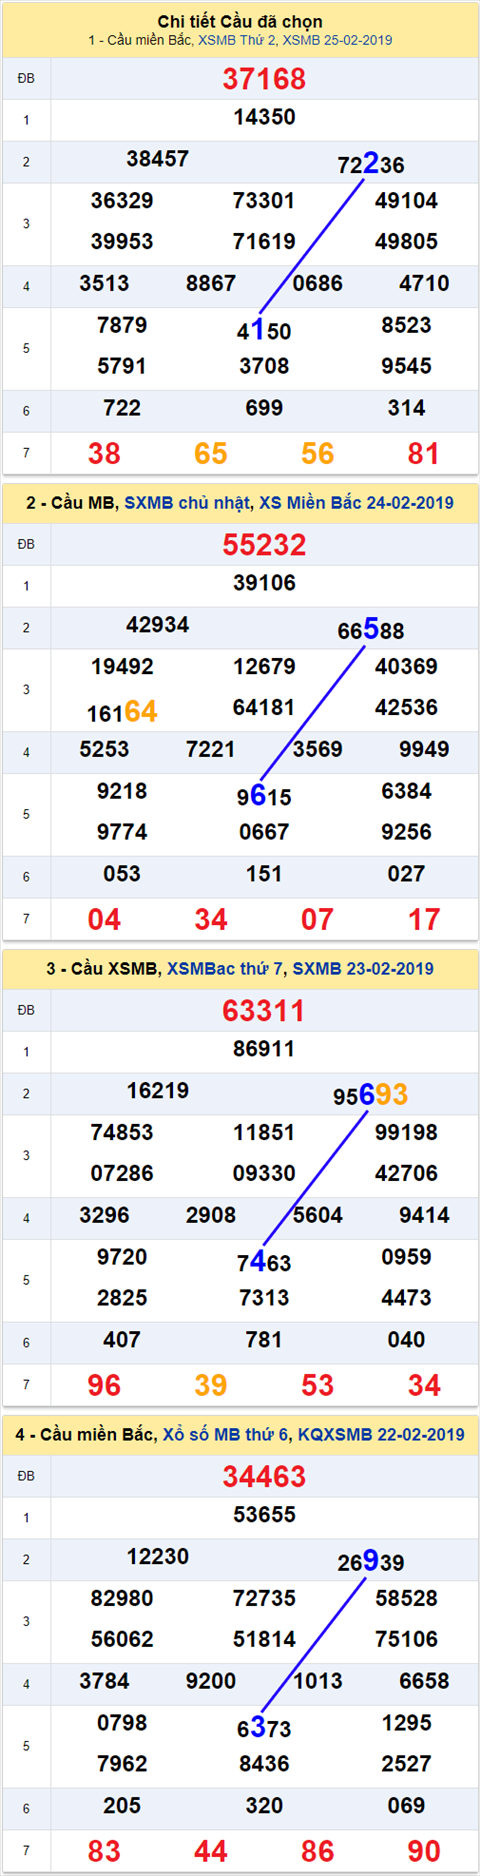Click sixth prize number 781
Screen dimensions: 480x1876
click(264, 1341)
